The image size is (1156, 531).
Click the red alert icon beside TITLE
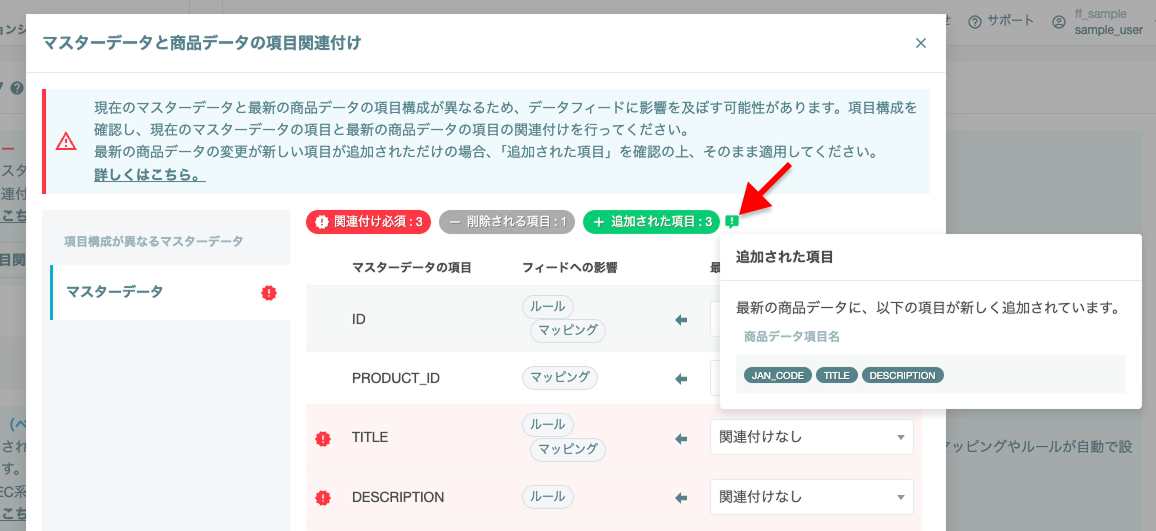coord(322,438)
